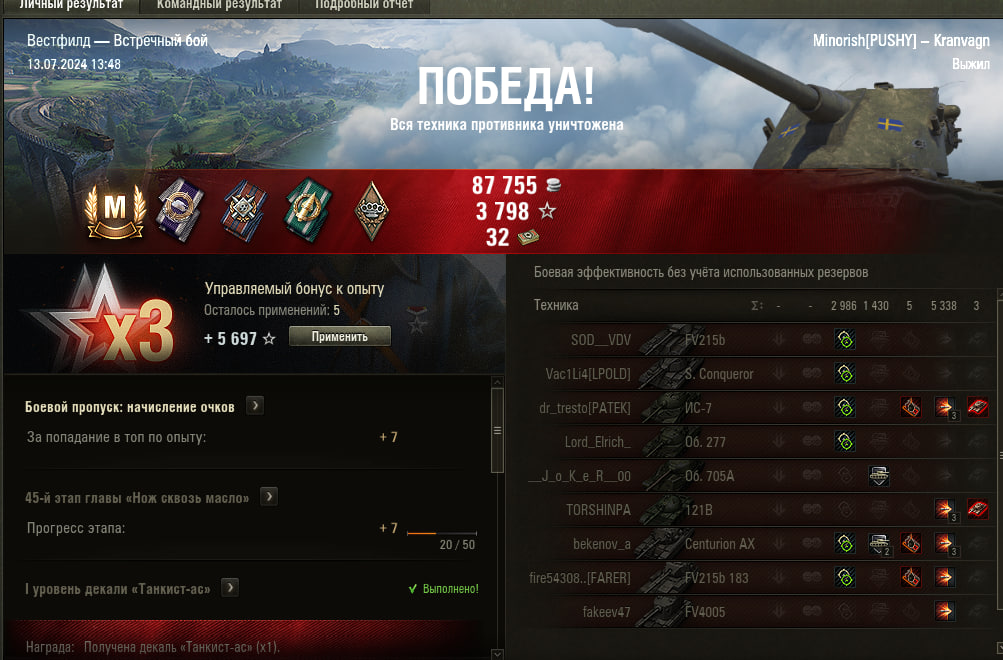1003x660 pixels.
Task: Click the left panel scrollbar down arrow
Action: (498, 654)
